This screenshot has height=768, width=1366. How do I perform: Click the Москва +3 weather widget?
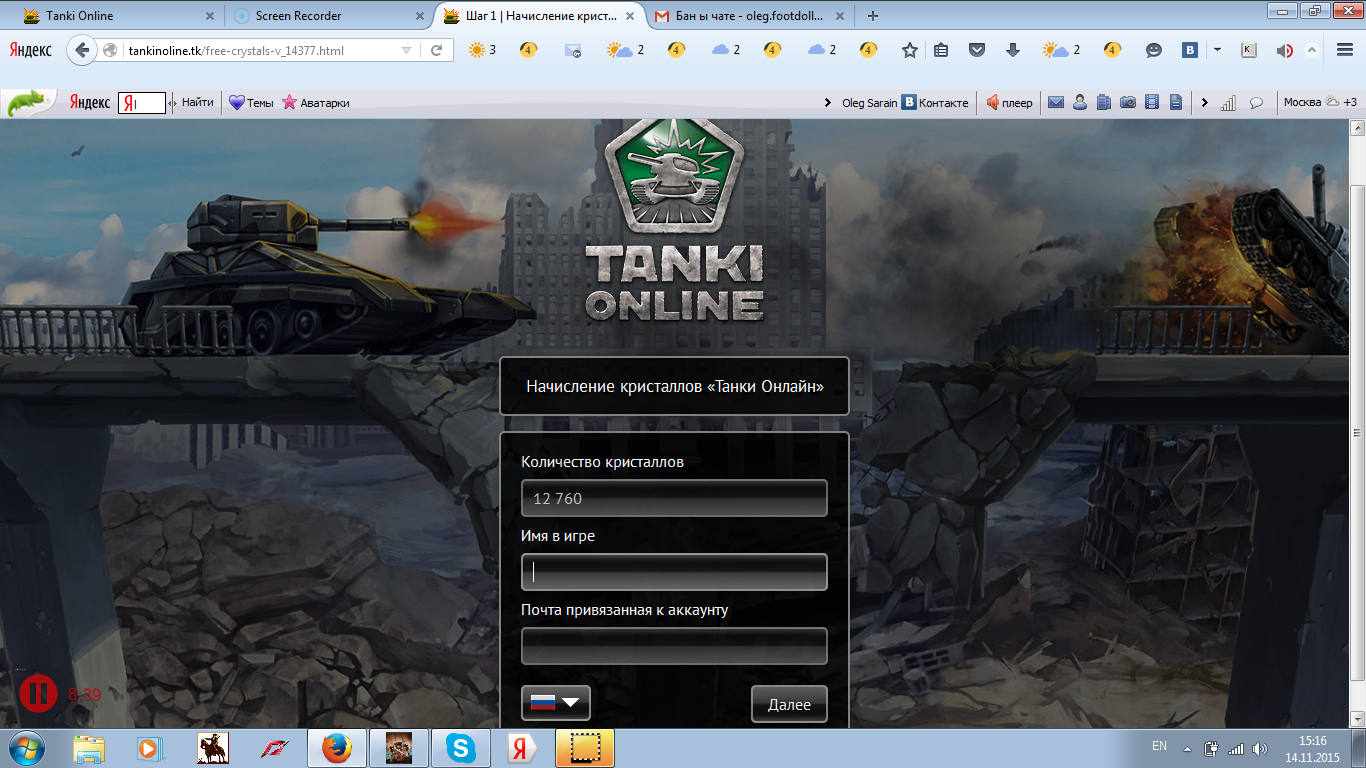point(1320,102)
